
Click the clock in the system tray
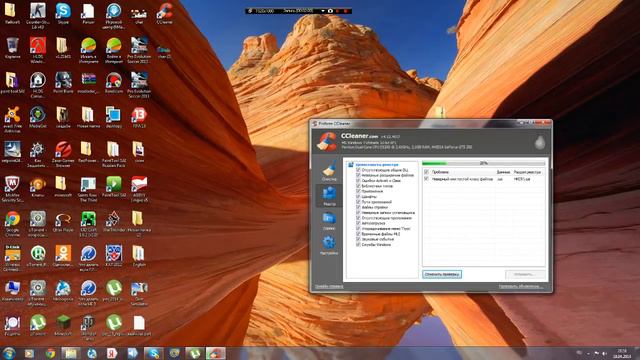[622, 353]
